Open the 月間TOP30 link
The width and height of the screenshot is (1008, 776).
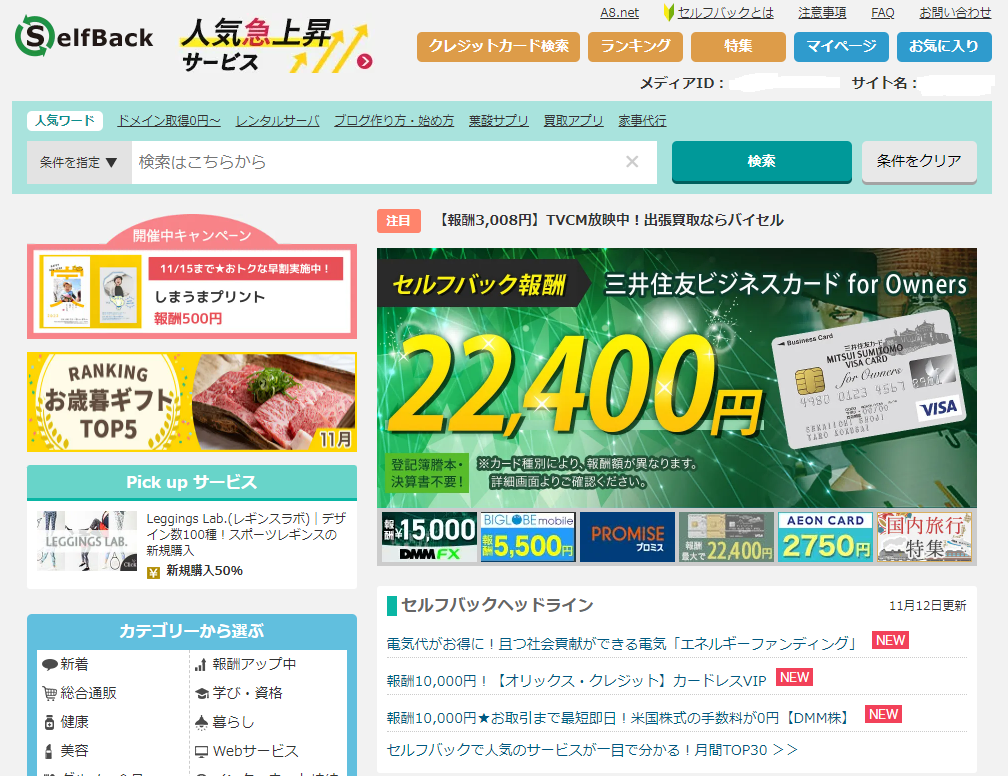click(592, 750)
